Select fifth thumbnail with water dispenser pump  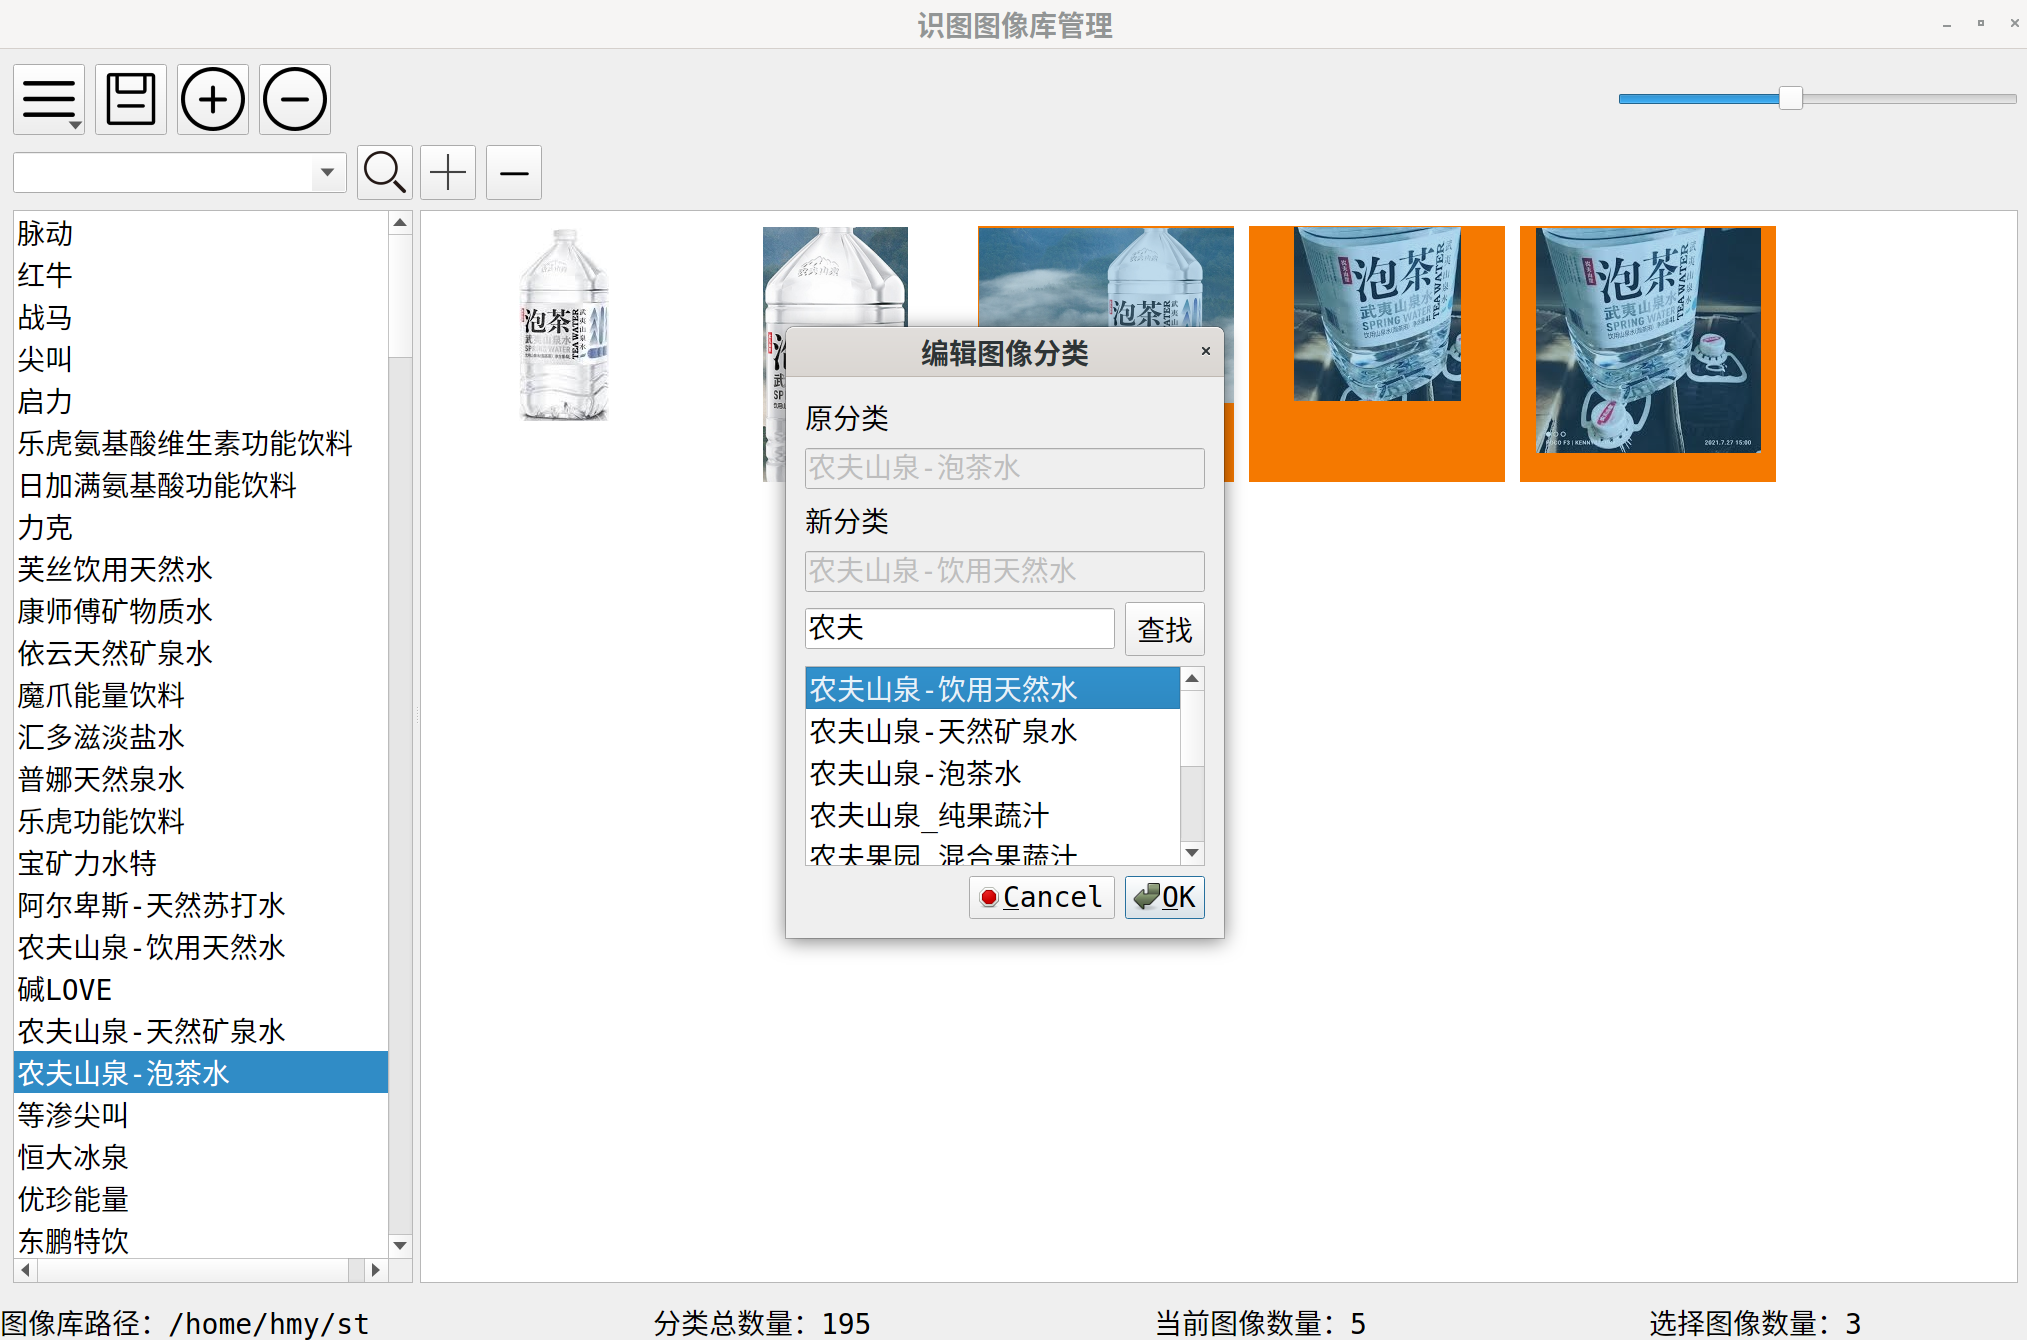click(1648, 354)
